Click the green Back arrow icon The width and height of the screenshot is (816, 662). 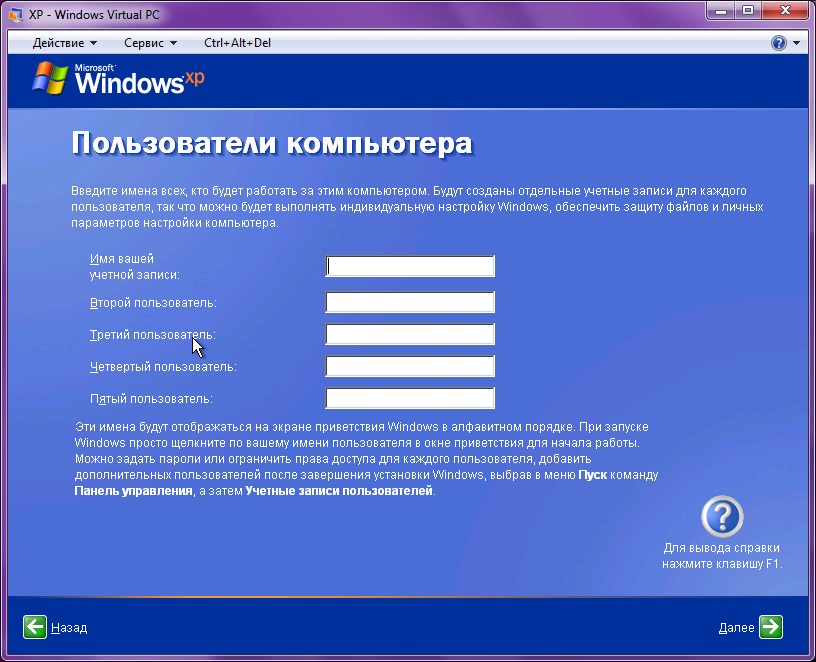tap(35, 627)
